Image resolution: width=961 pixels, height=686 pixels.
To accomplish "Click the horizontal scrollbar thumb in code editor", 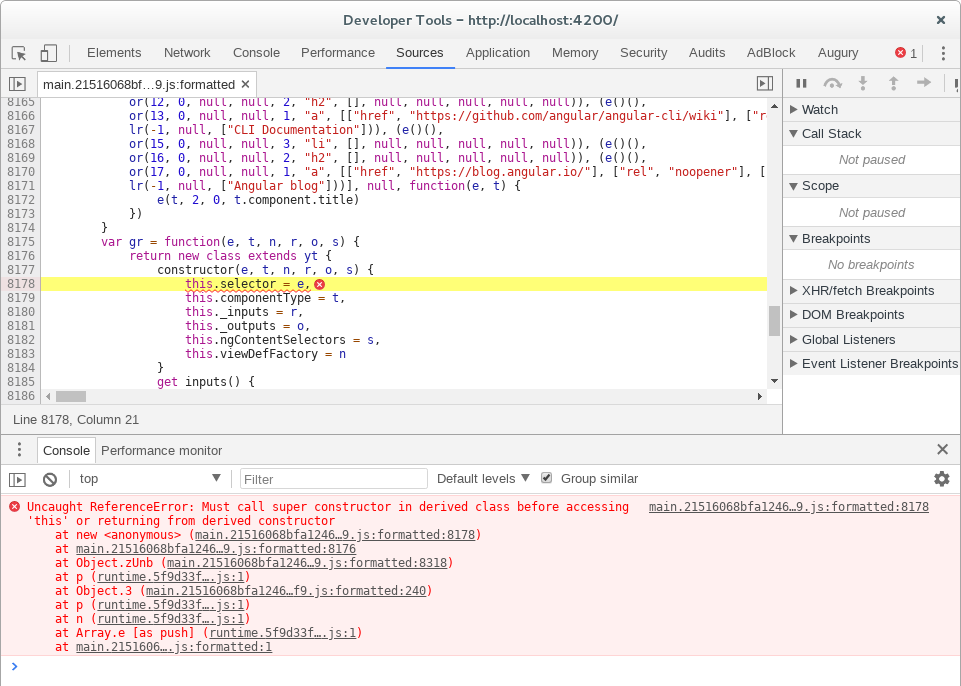I will click(x=71, y=397).
